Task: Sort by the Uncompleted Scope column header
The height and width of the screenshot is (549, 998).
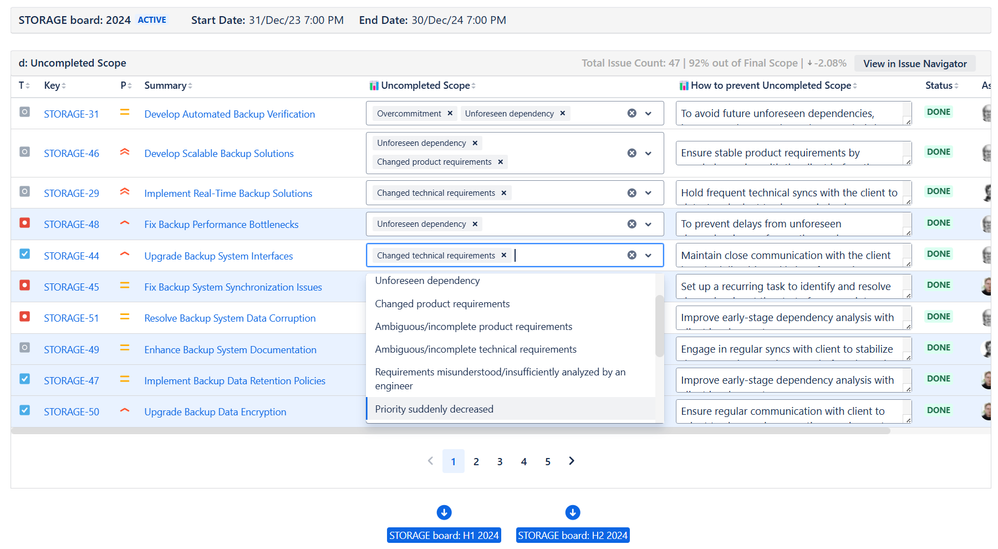Action: (423, 85)
